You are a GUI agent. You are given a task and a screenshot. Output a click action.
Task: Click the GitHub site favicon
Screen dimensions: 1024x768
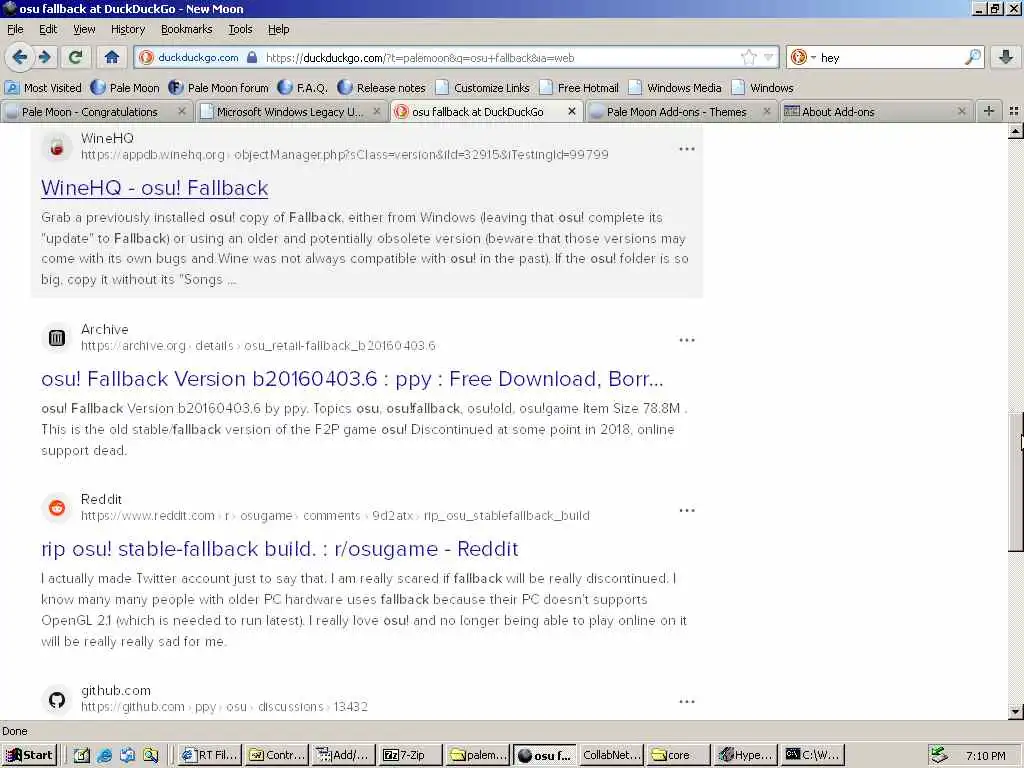pos(57,700)
